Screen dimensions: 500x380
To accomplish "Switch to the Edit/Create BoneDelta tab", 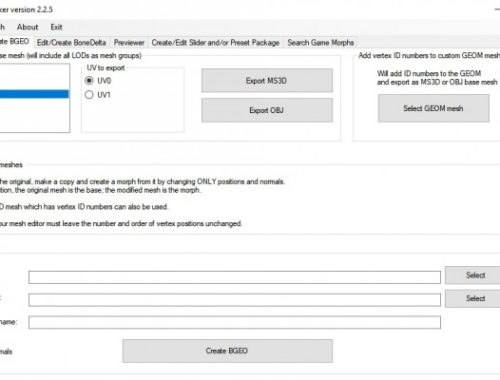I will click(x=71, y=43).
